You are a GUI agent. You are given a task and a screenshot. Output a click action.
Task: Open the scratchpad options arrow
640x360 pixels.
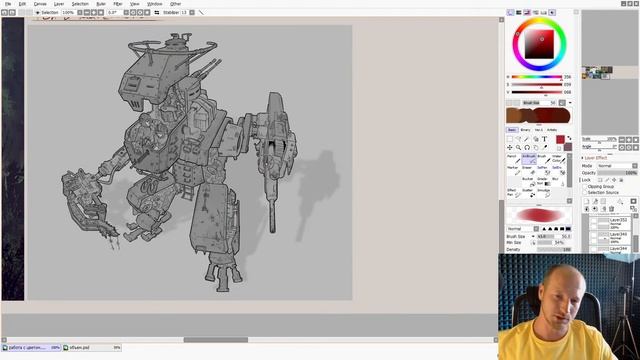coord(570,103)
